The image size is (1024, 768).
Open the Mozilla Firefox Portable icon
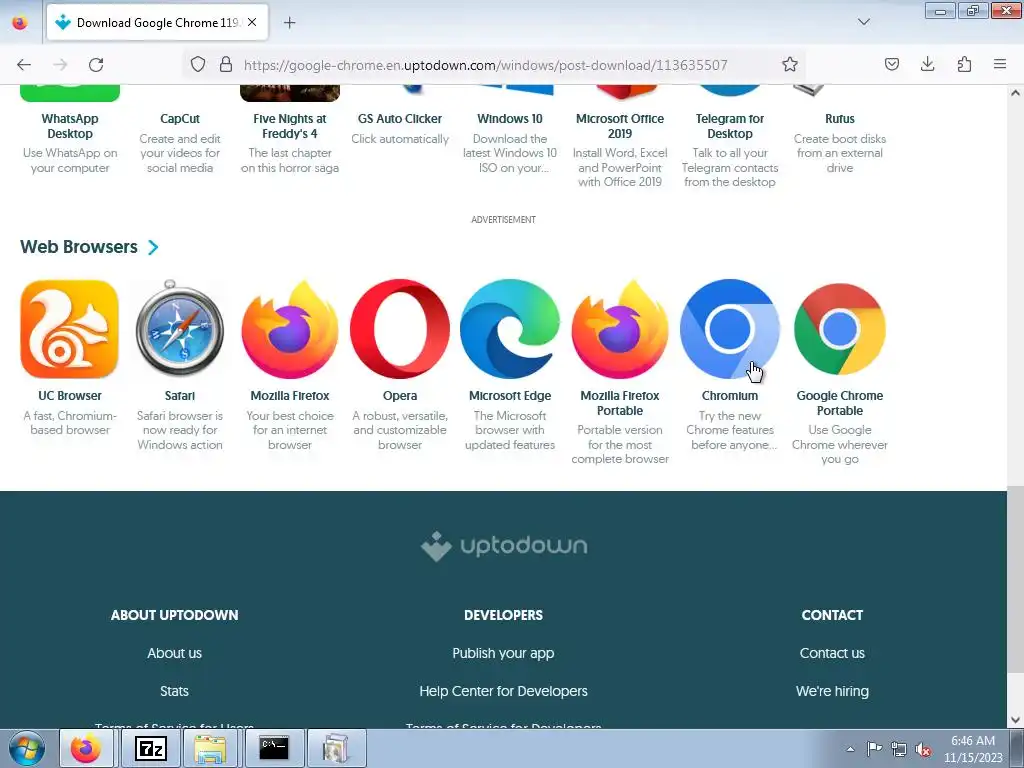pyautogui.click(x=620, y=329)
